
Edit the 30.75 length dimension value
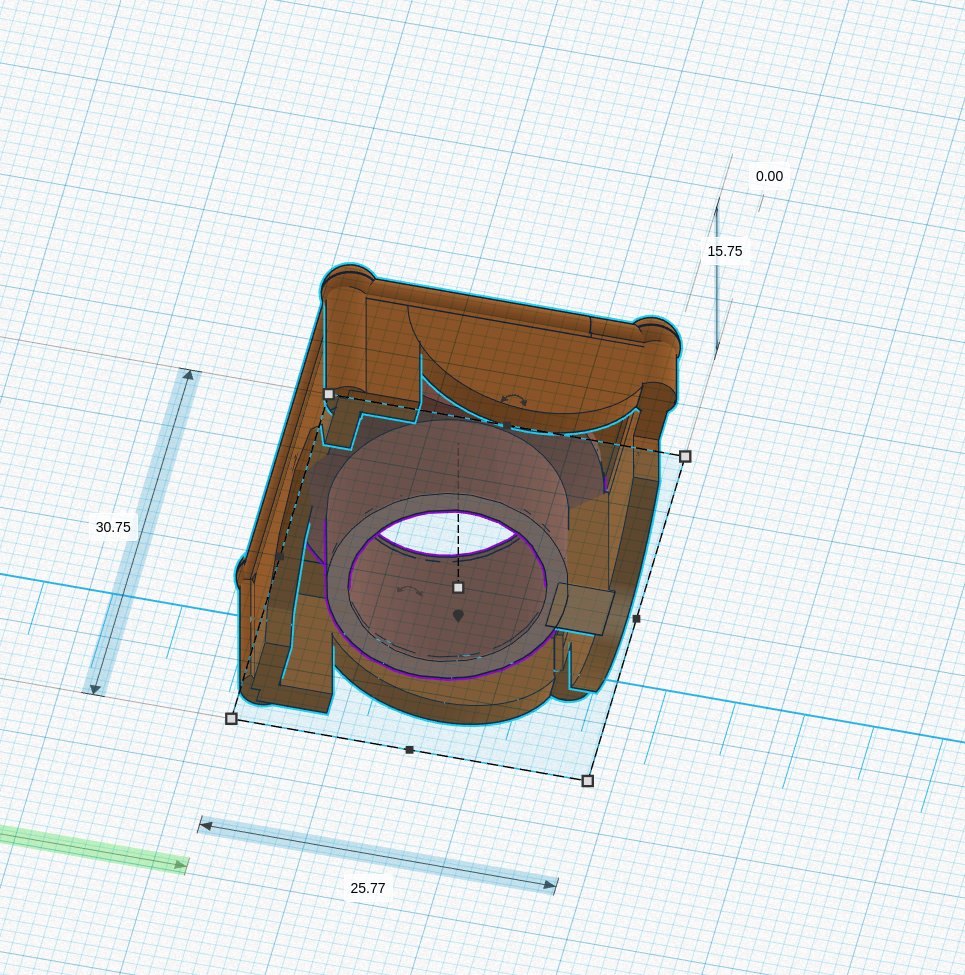[113, 527]
